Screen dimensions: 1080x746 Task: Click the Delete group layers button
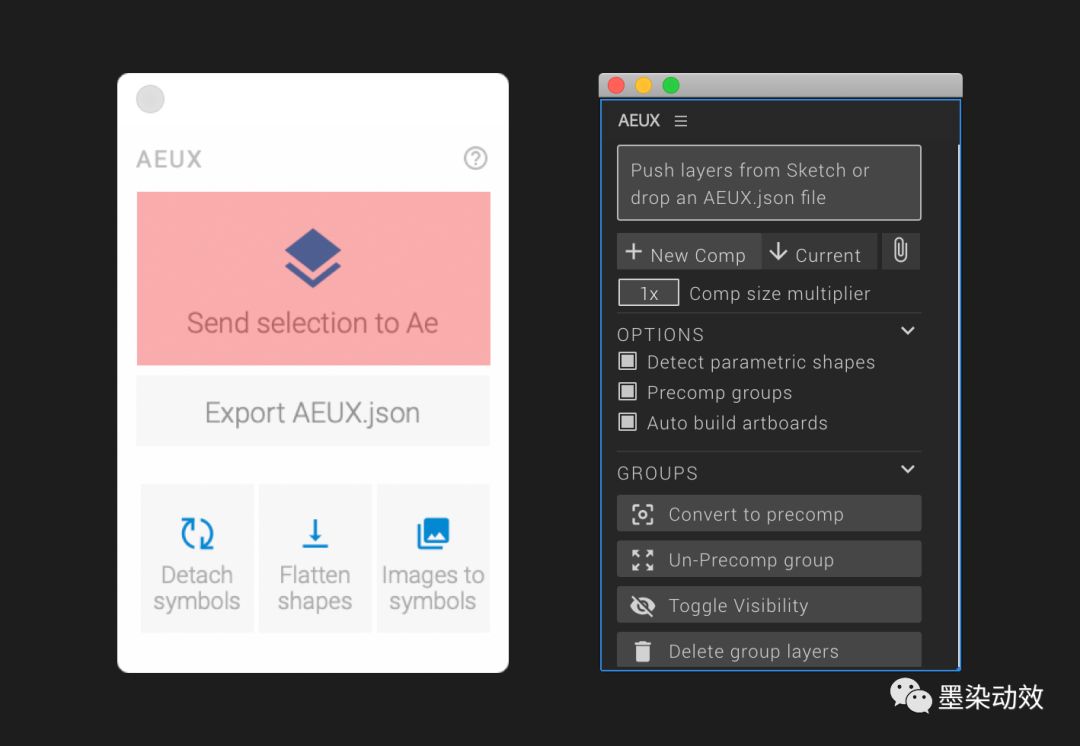[769, 650]
